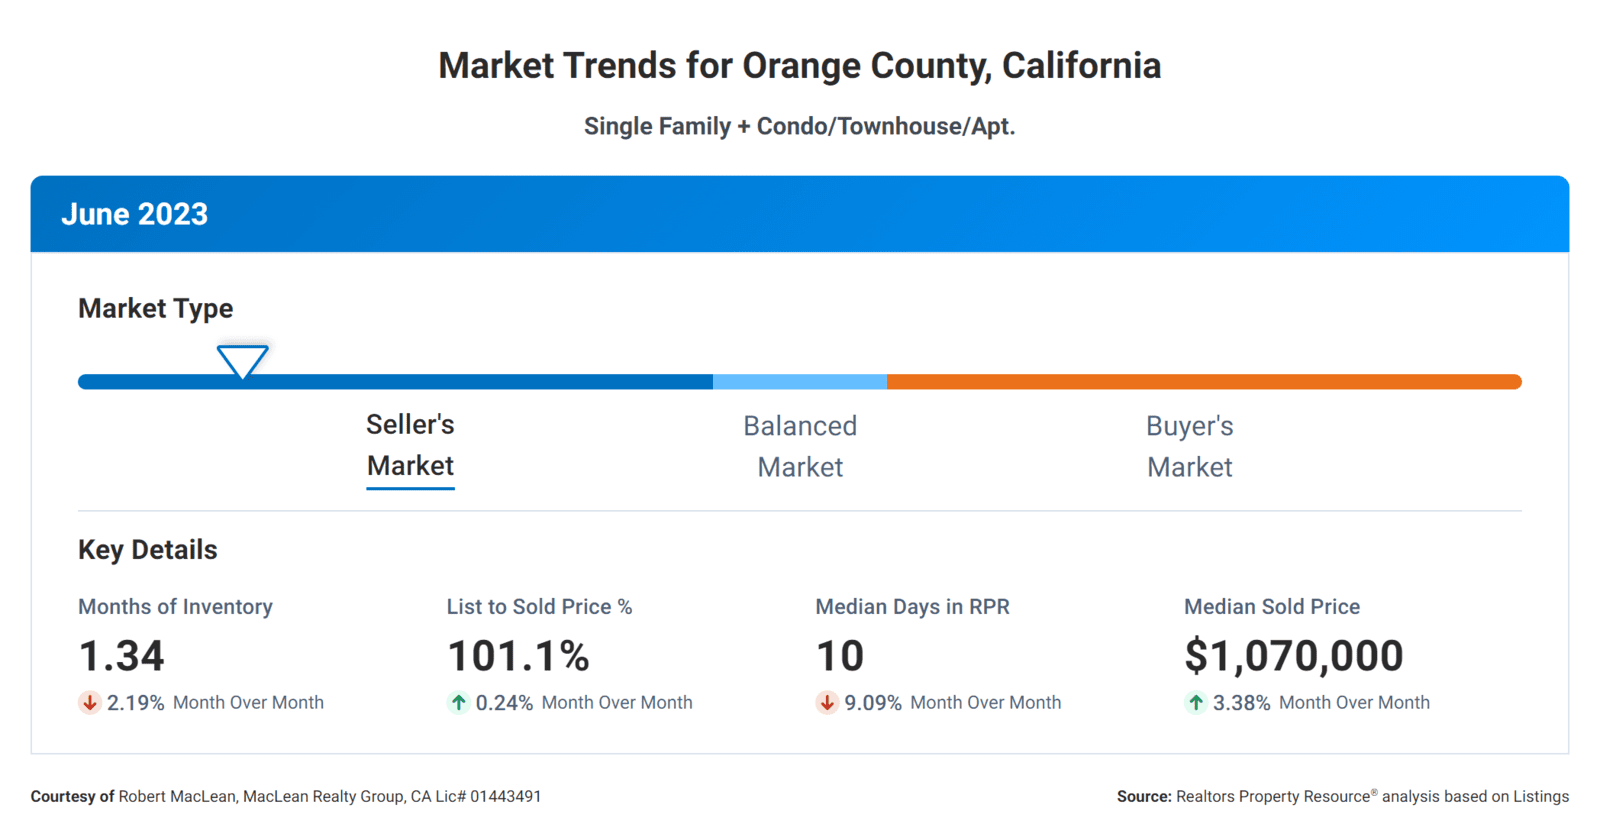Click the 1.34 Months of Inventory value
The height and width of the screenshot is (840, 1600).
121,656
